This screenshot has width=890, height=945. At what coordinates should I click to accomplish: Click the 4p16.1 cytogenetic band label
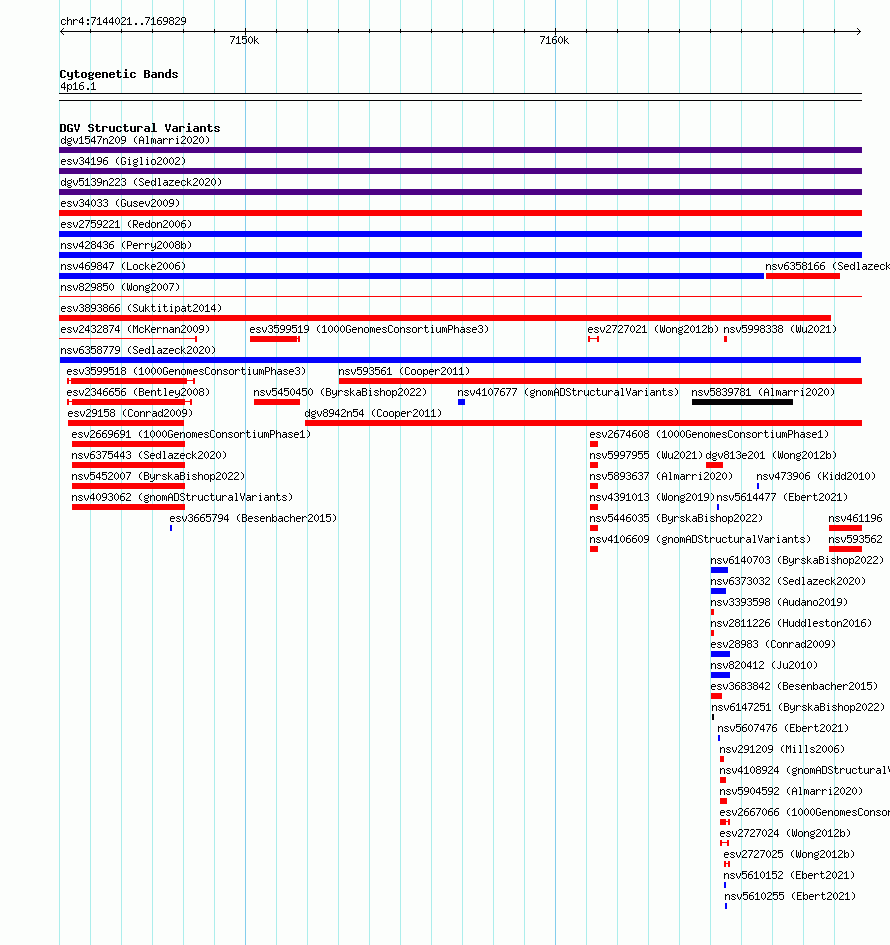[78, 87]
